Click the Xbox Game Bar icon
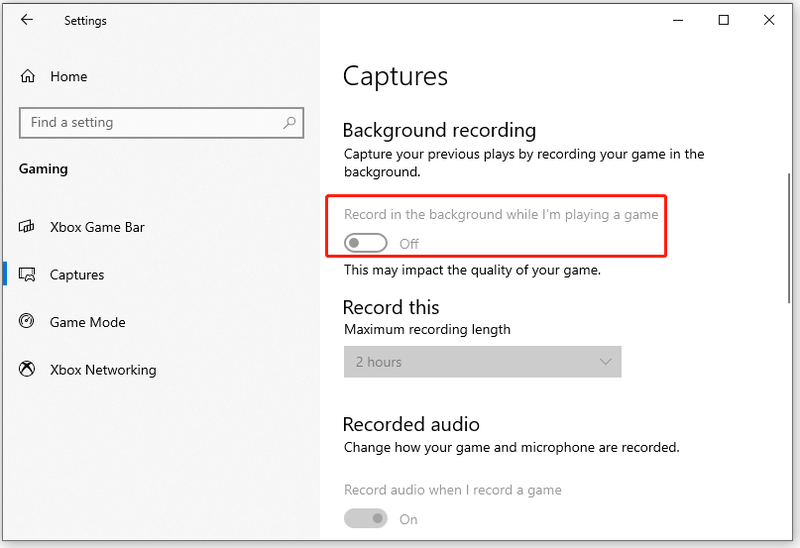This screenshot has width=800, height=548. pos(27,227)
